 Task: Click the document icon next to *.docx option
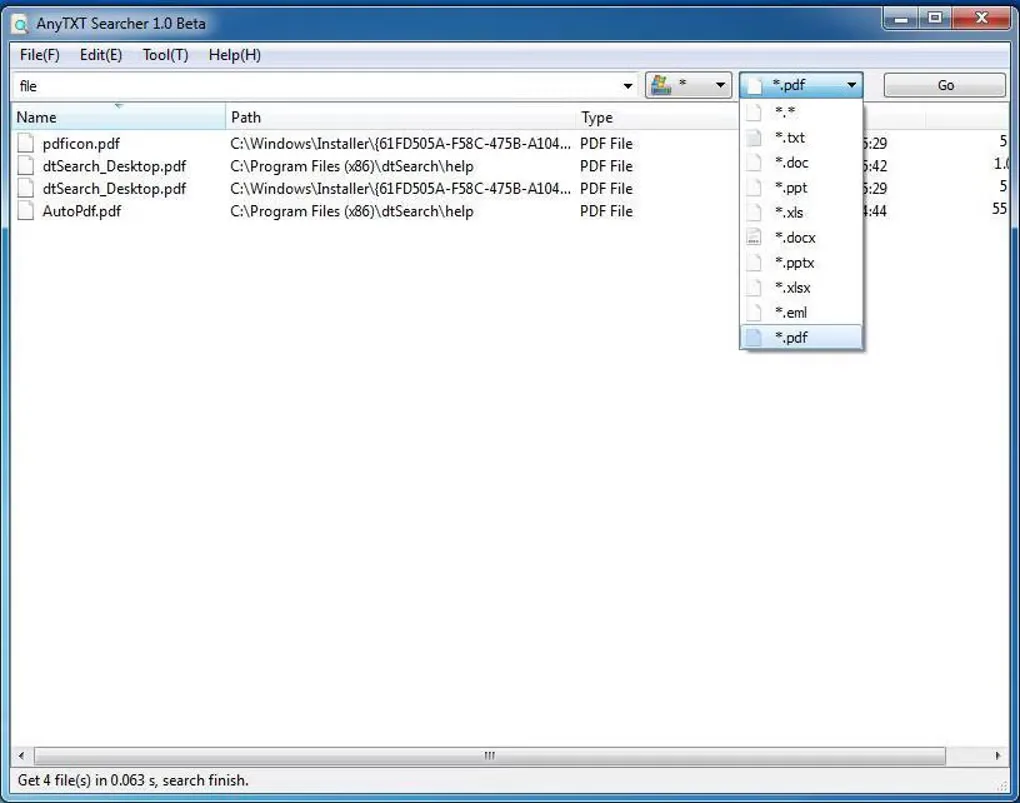point(753,238)
